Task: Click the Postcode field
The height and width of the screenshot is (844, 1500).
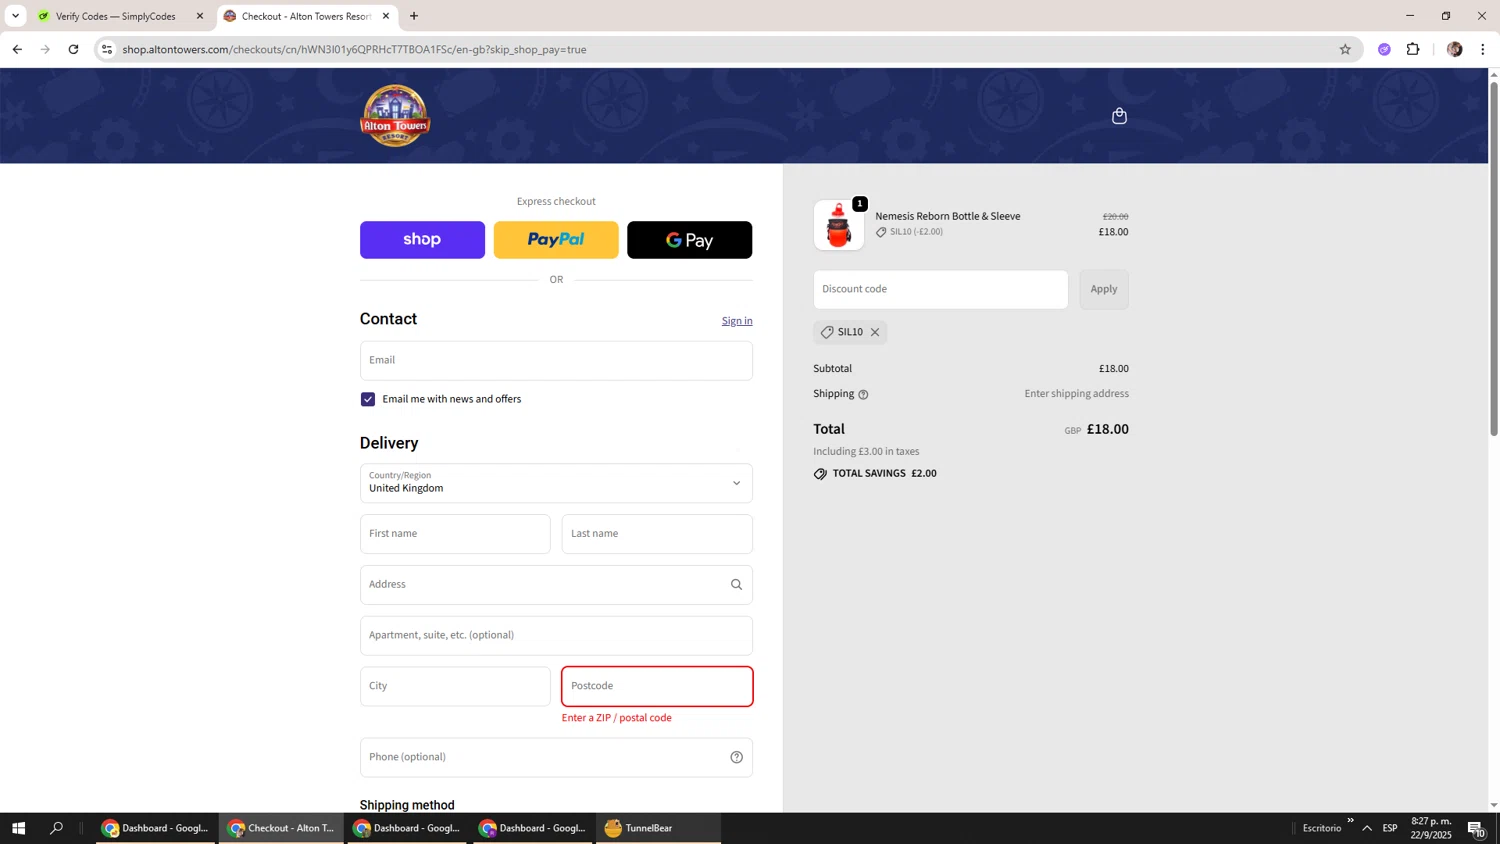Action: [657, 687]
